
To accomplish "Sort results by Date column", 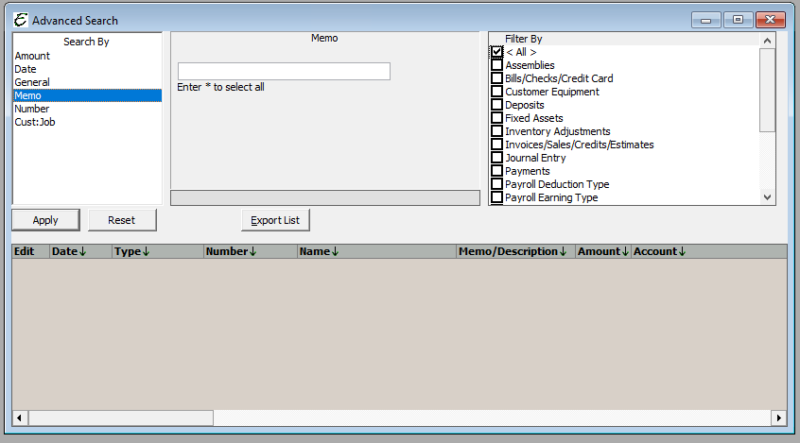I will 69,252.
